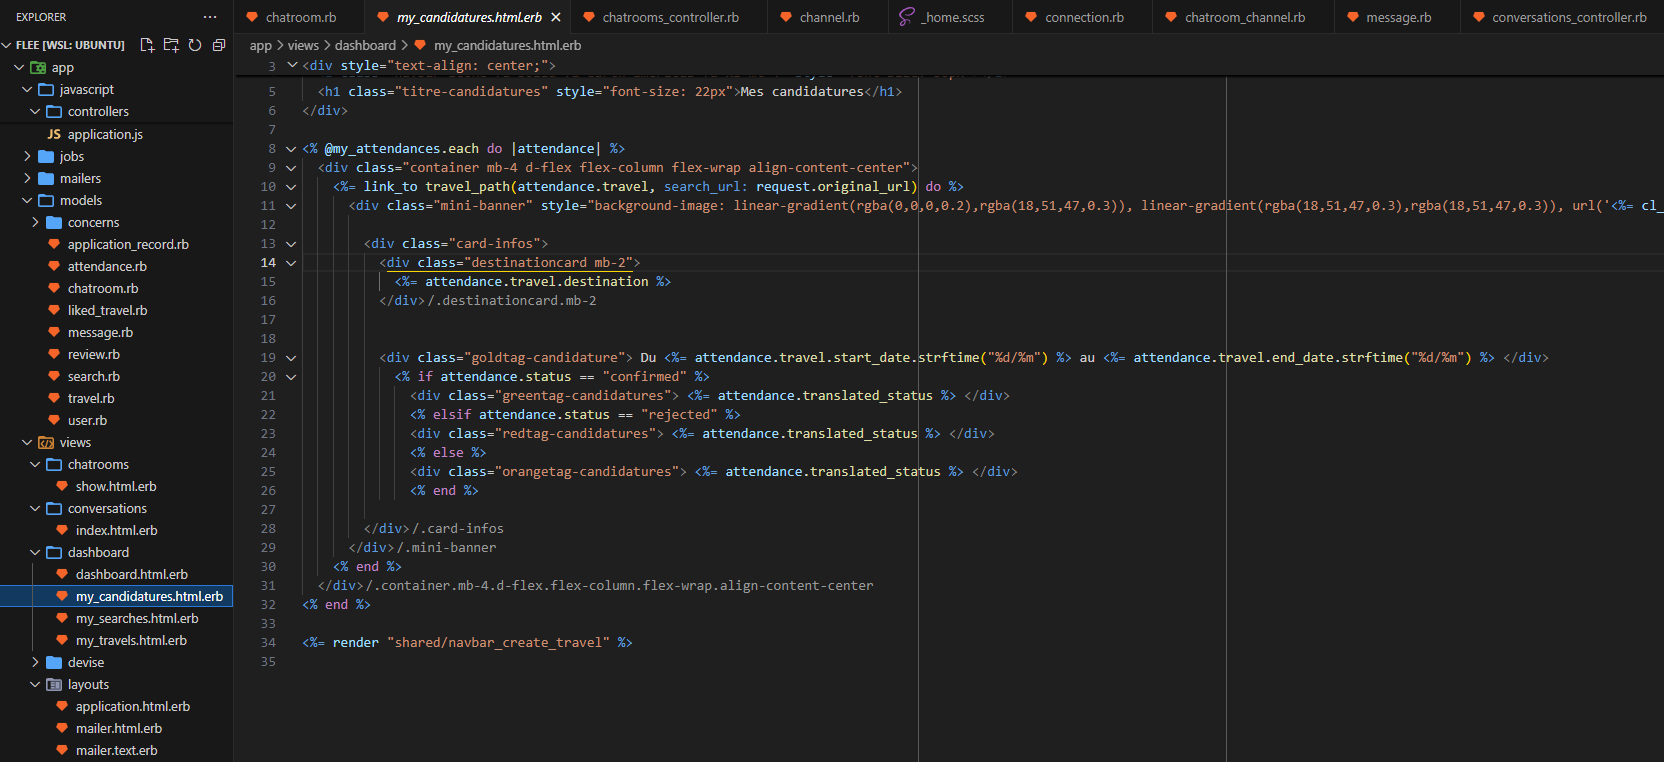
Task: Refresh the explorer tree
Action: click(195, 45)
